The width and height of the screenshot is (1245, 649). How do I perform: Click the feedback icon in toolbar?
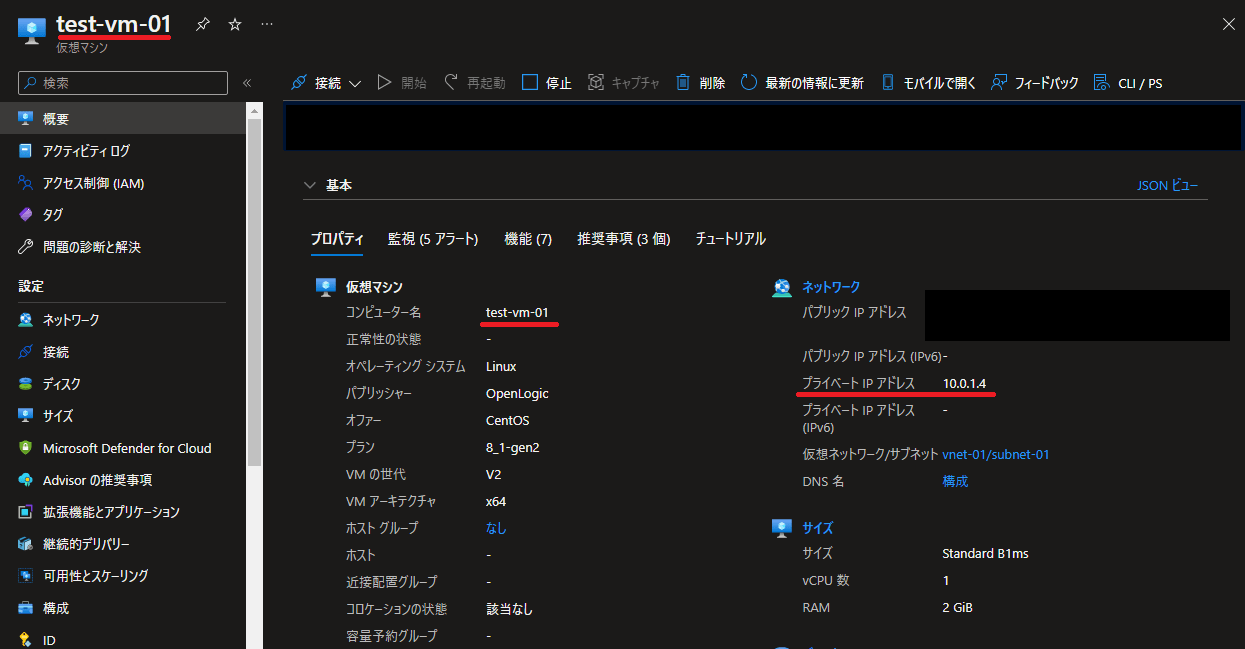(998, 83)
